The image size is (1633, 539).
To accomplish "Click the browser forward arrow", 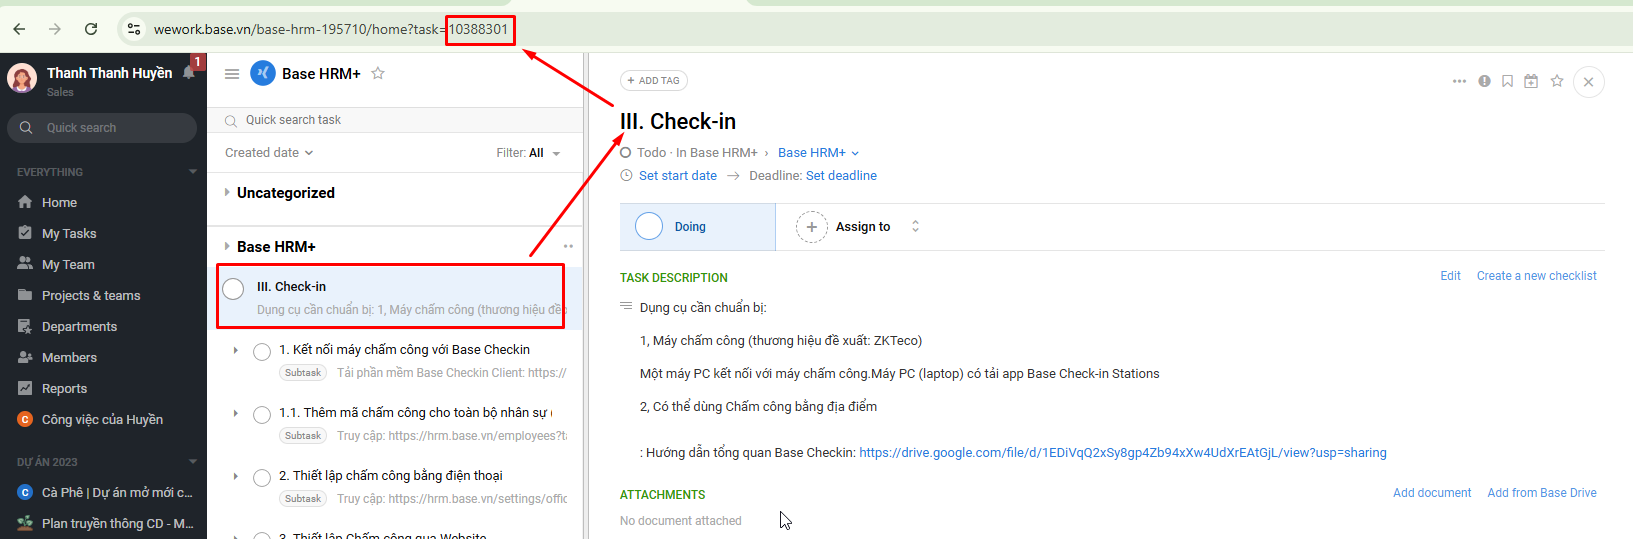I will pyautogui.click(x=55, y=29).
